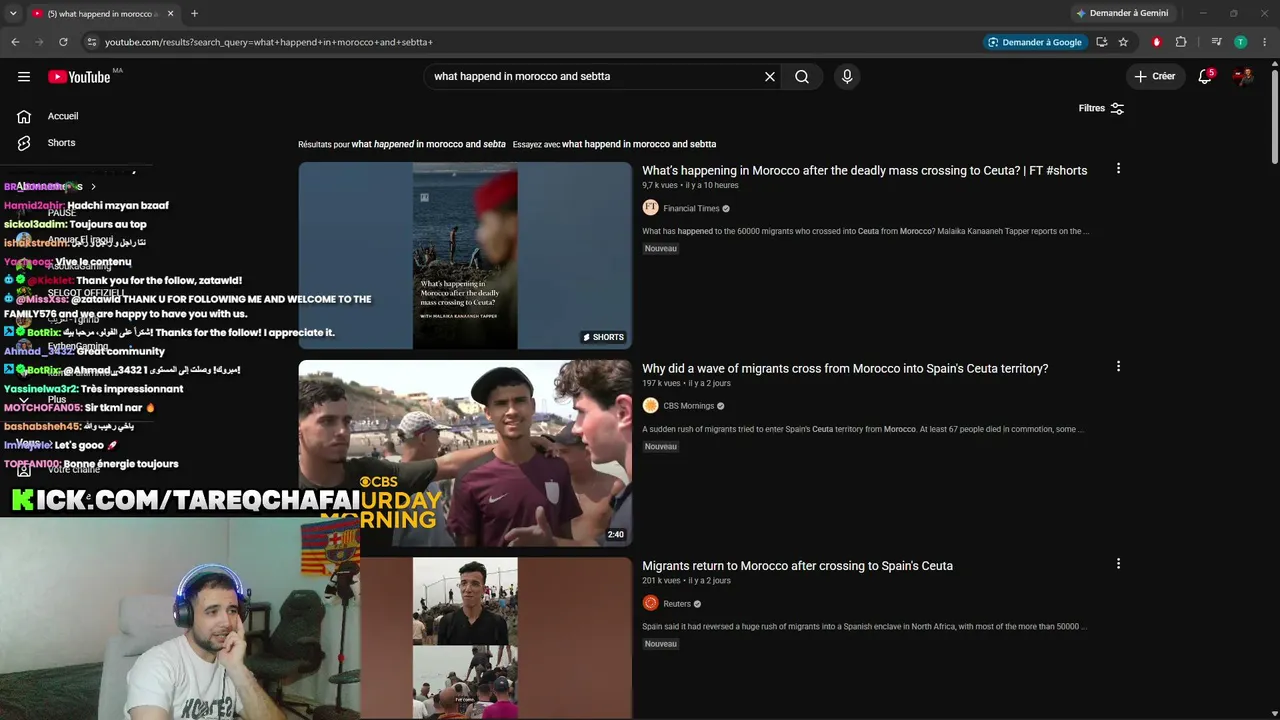
Task: Go forward one page in the browser
Action: (x=39, y=42)
